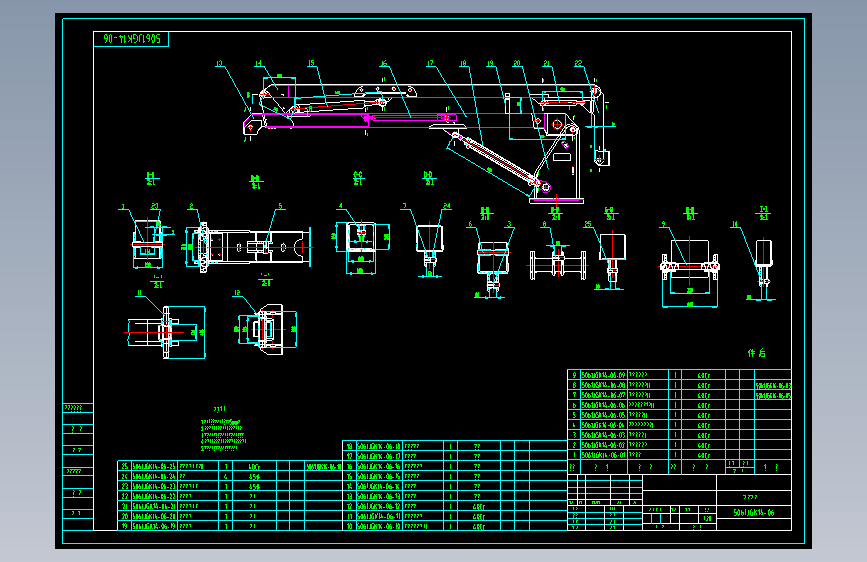Click callout number 15 above the boom assembly
Image resolution: width=867 pixels, height=562 pixels.
tap(311, 64)
